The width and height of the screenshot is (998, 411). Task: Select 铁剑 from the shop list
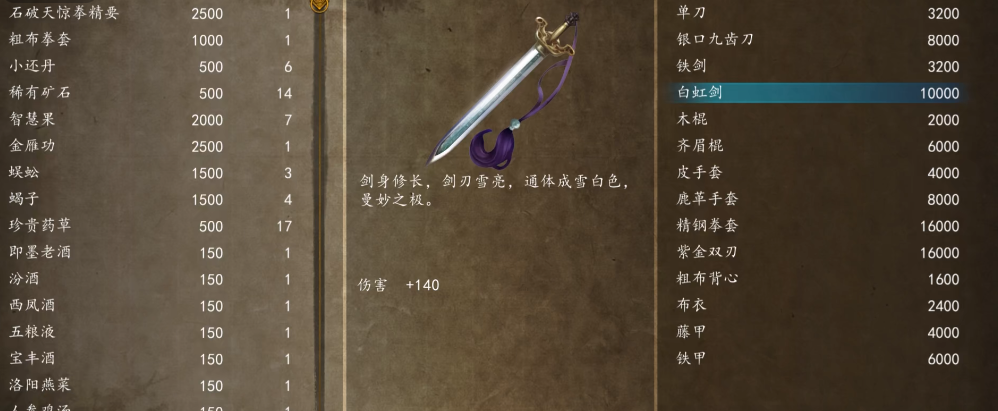pos(819,66)
